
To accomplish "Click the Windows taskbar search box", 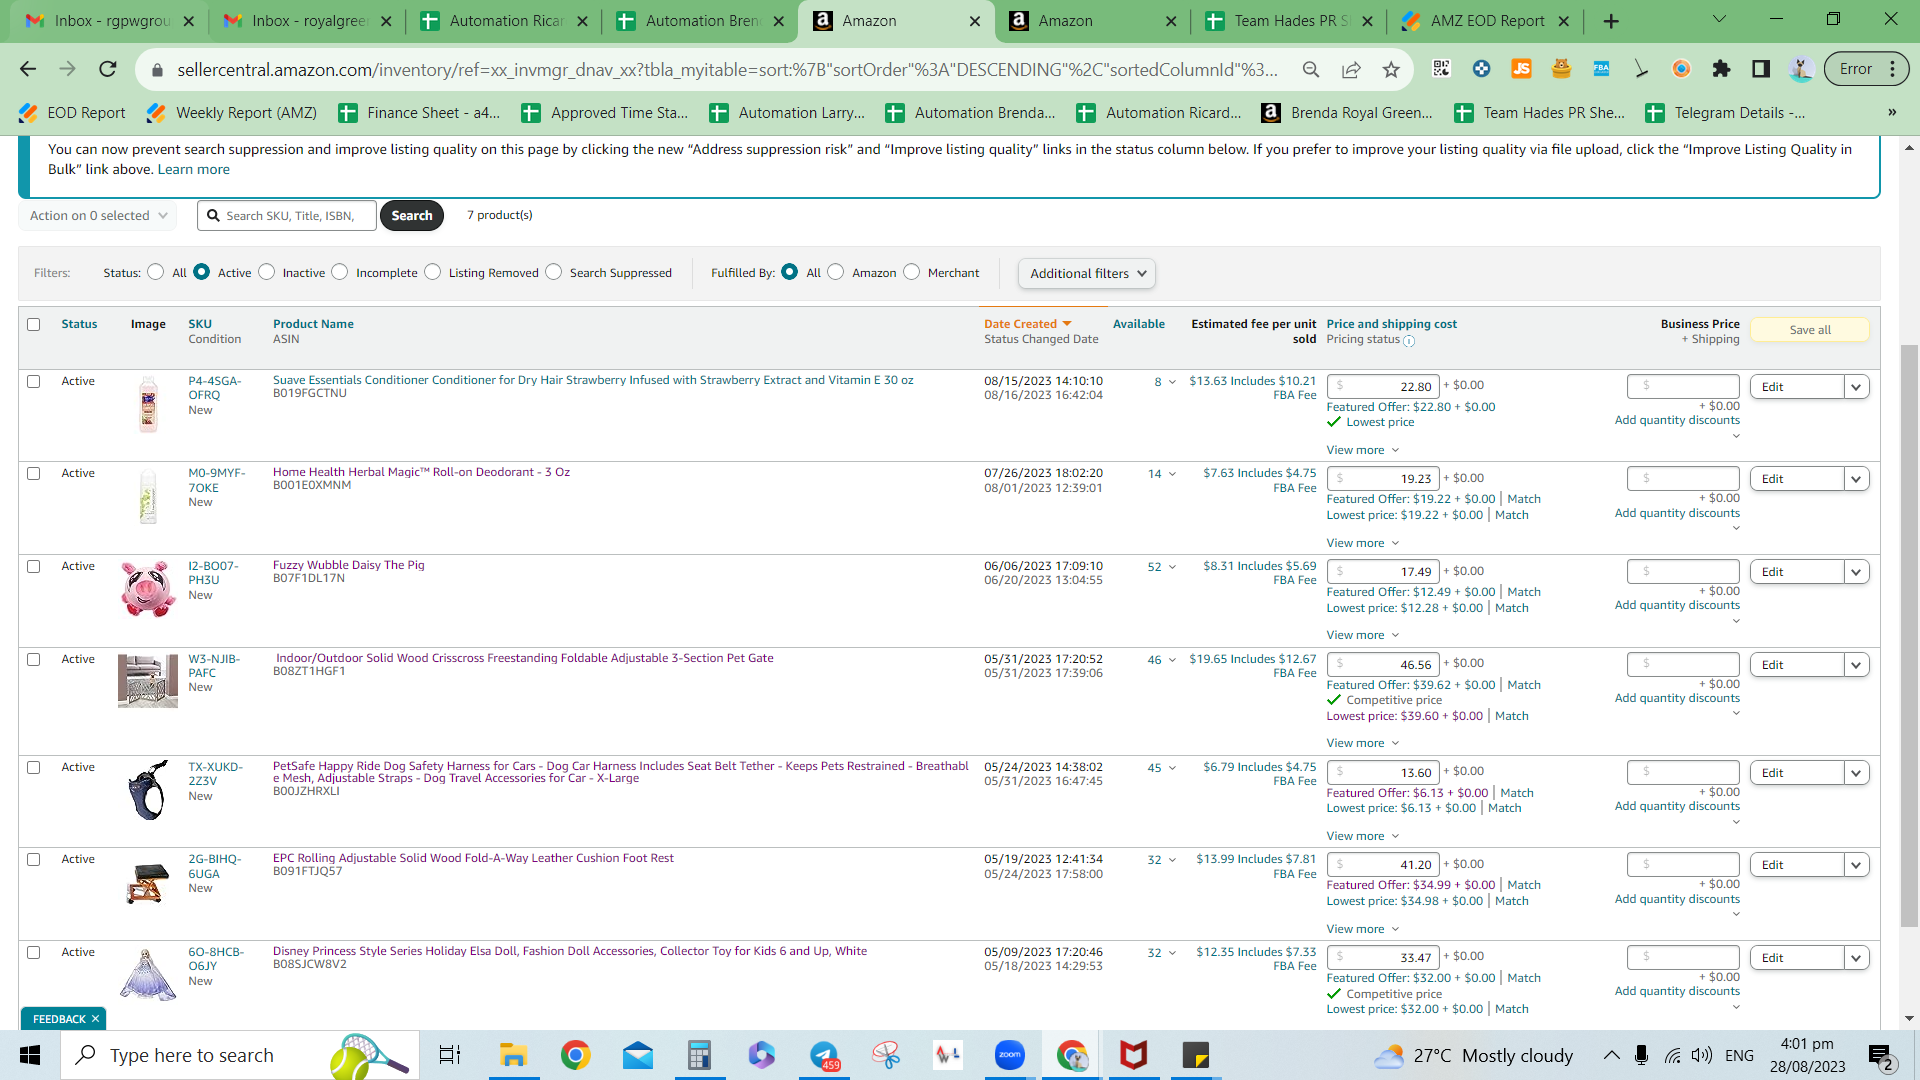I will [x=240, y=1055].
